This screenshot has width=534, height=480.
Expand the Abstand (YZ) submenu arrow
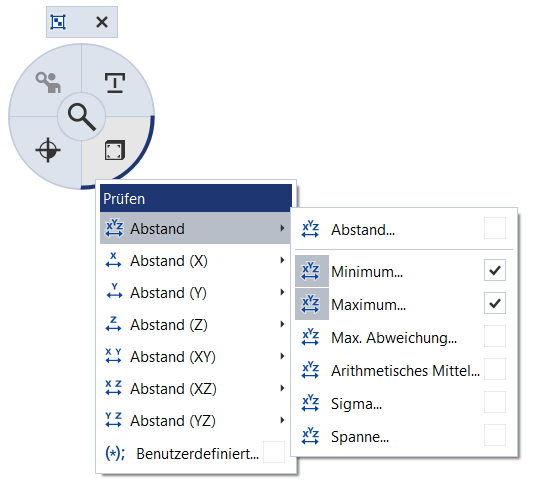pyautogui.click(x=282, y=420)
